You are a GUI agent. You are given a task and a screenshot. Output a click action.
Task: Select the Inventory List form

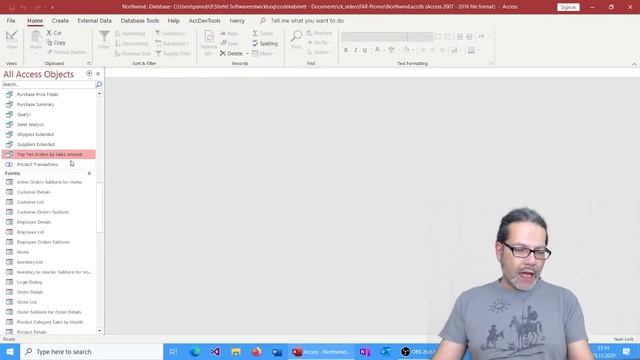[49, 262]
